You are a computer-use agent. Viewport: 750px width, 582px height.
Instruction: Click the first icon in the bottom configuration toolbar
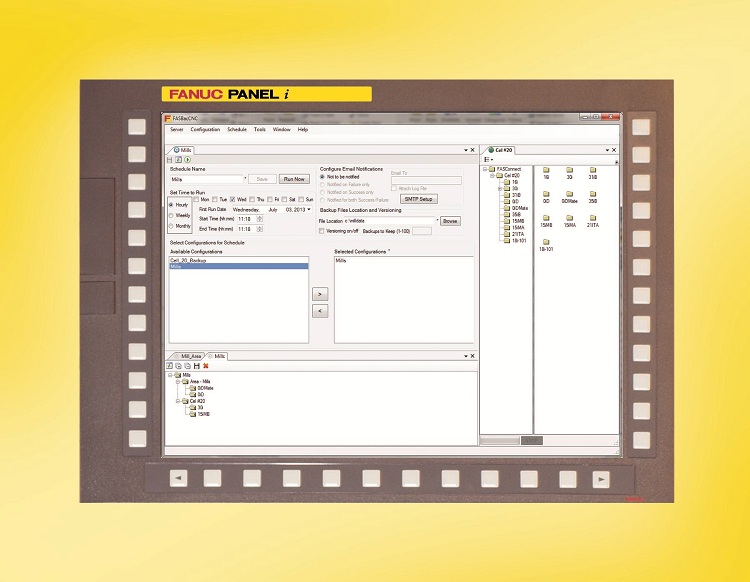(169, 366)
